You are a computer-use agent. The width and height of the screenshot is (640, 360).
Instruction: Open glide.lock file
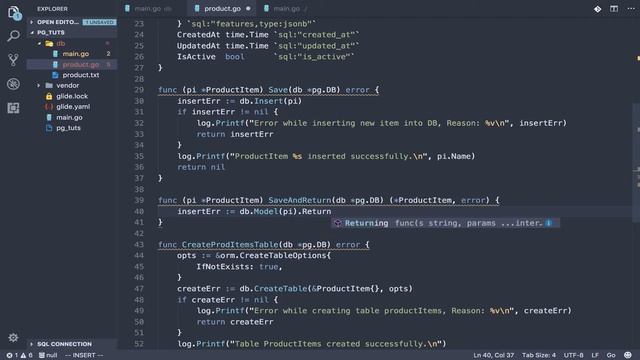[x=72, y=96]
